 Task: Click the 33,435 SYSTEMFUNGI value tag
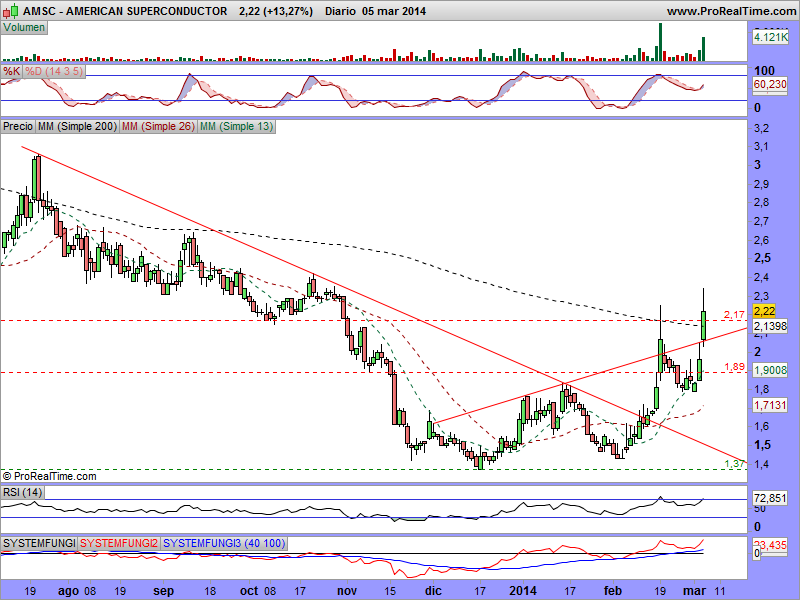(770, 545)
